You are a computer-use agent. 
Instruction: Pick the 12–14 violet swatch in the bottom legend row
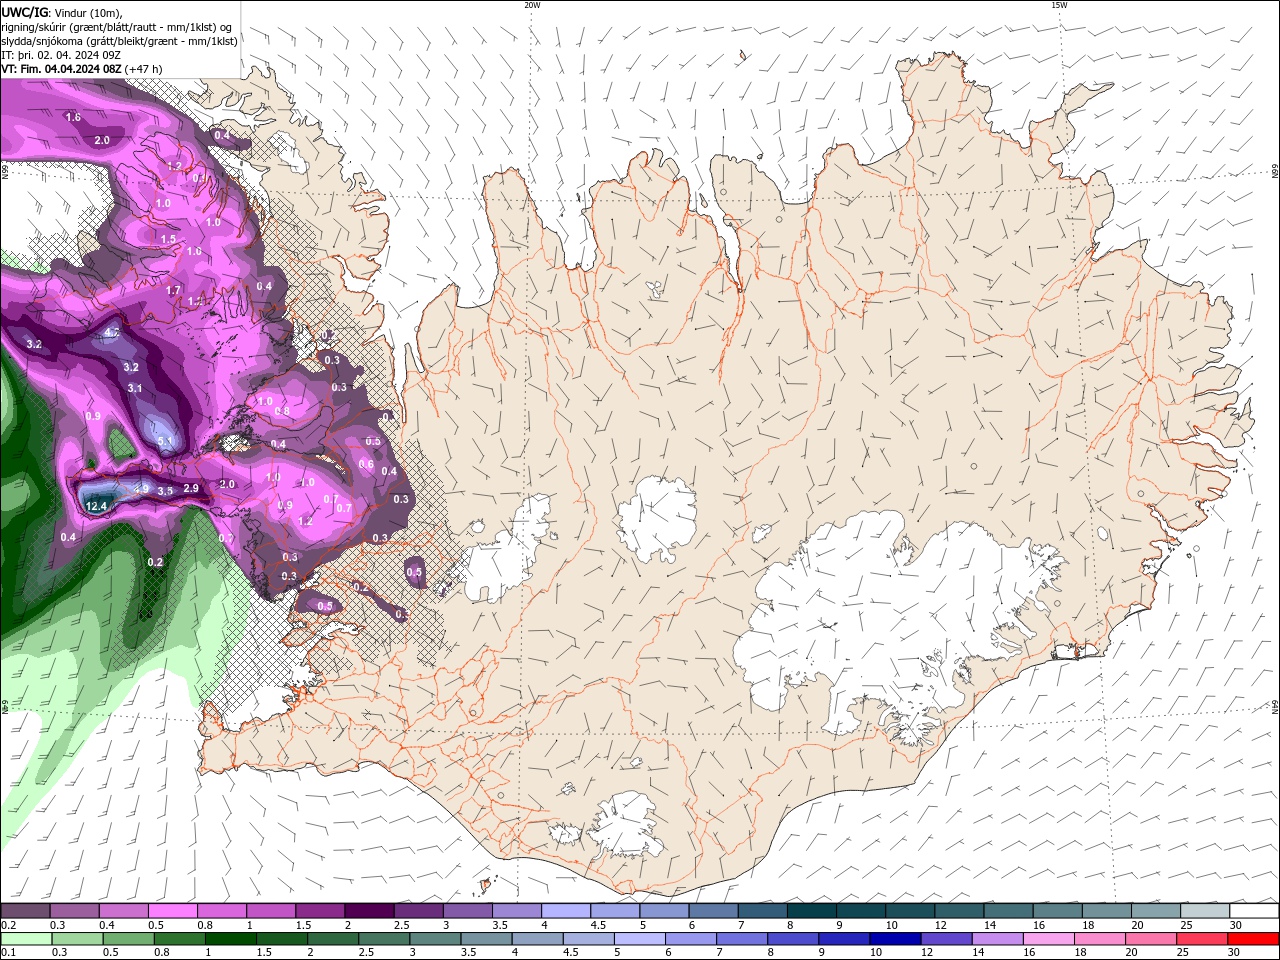[945, 939]
